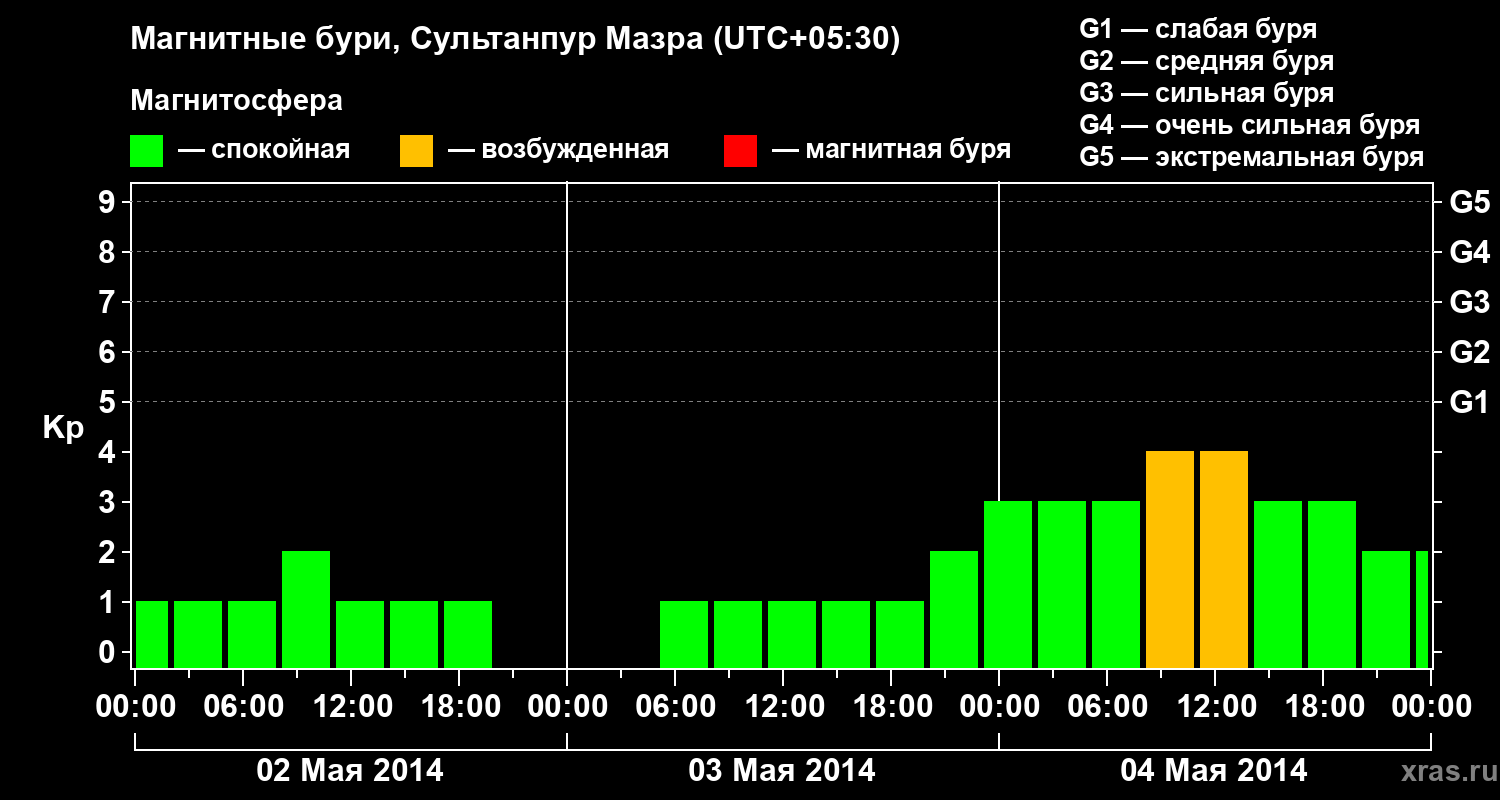The image size is (1500, 800).
Task: Click the orange 'возбужденная' legend swatch
Action: pos(416,151)
